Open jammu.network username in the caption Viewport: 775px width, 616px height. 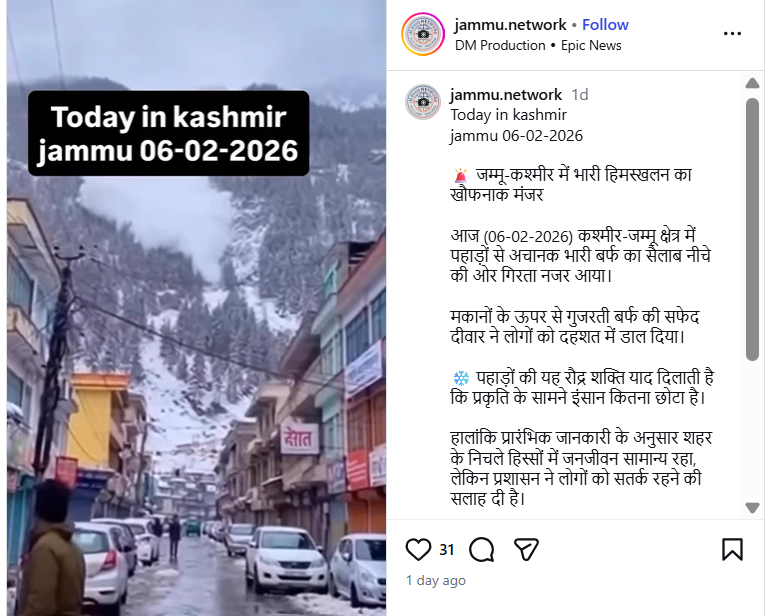click(506, 94)
